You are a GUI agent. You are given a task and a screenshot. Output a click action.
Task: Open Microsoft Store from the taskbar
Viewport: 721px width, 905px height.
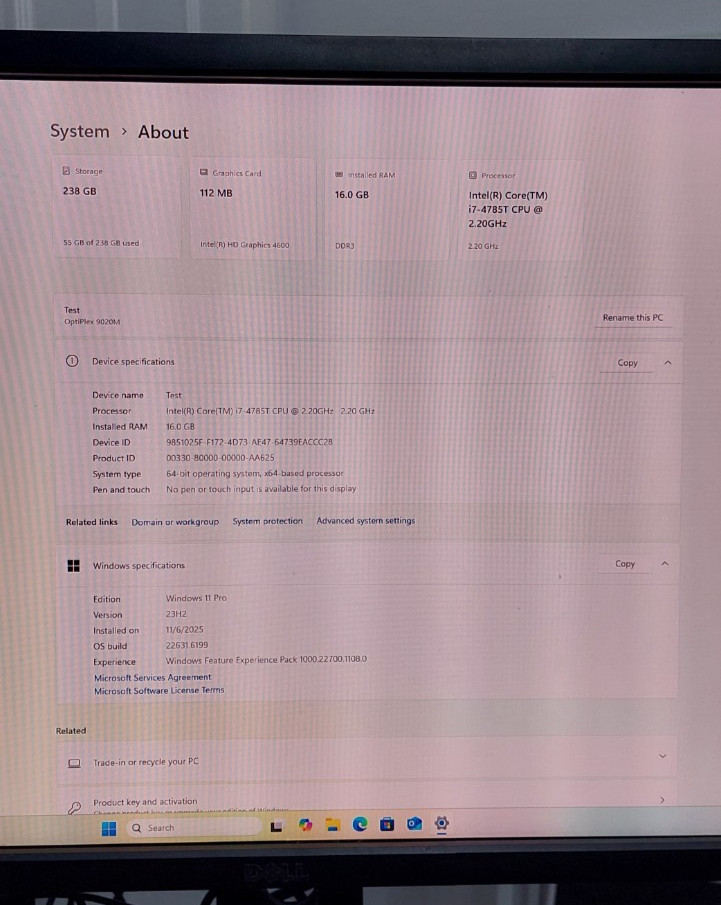[387, 824]
